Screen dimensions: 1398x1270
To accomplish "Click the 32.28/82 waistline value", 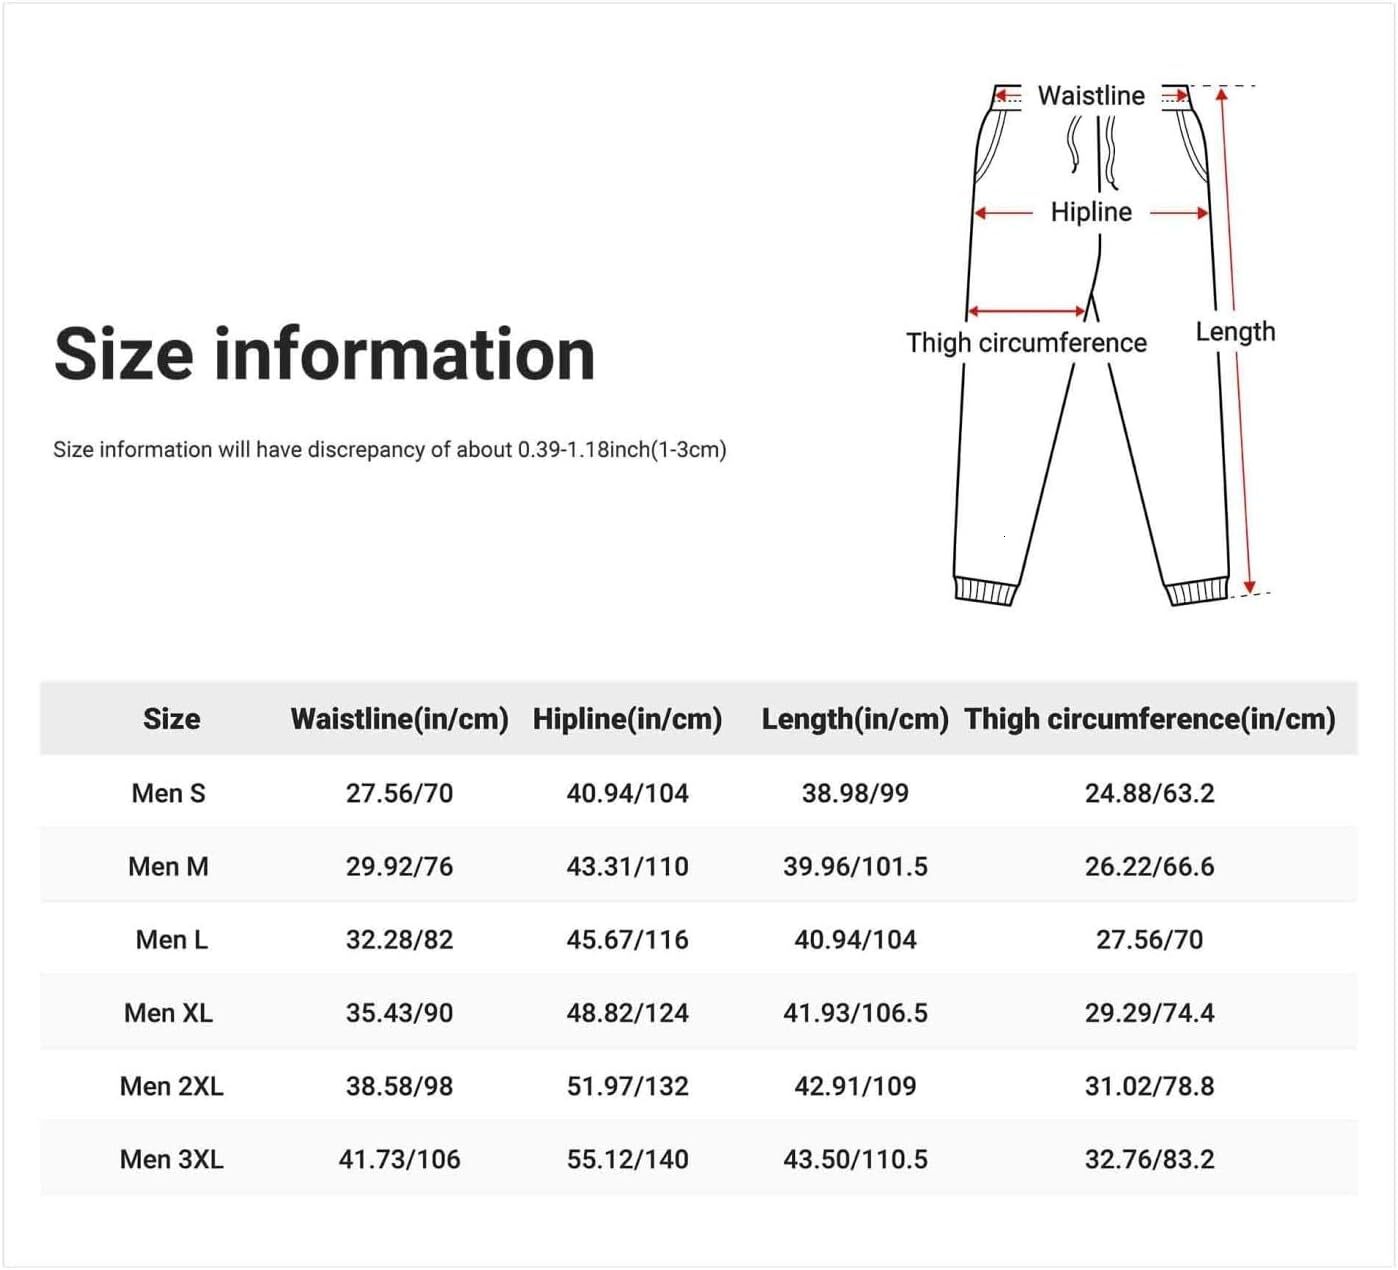I will (399, 940).
